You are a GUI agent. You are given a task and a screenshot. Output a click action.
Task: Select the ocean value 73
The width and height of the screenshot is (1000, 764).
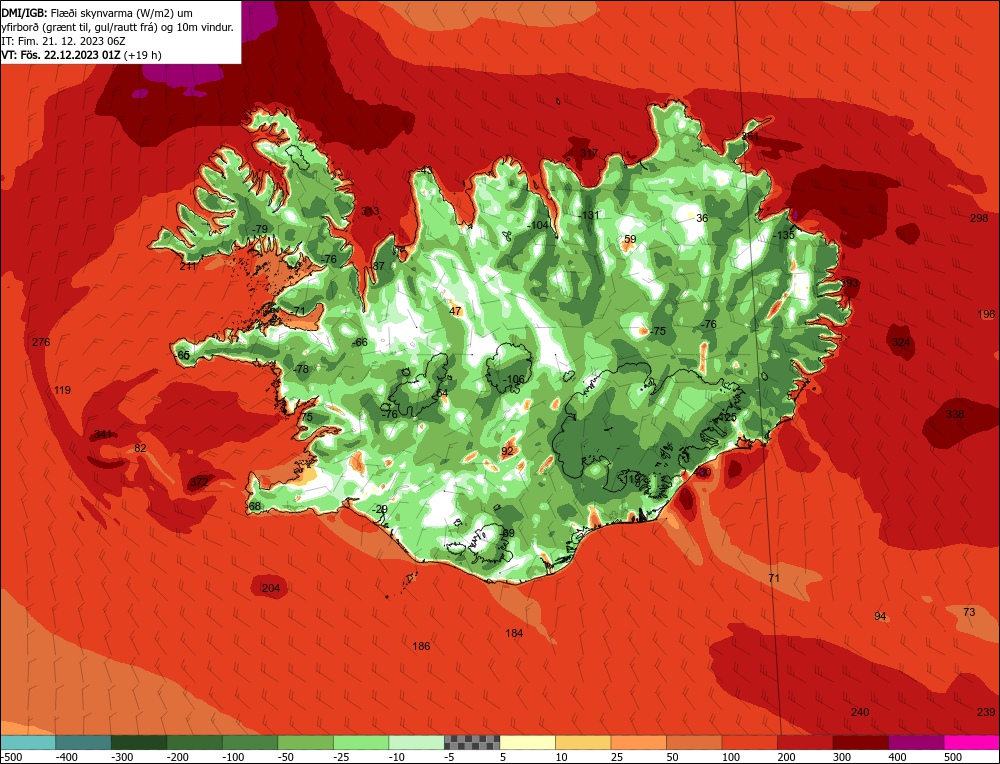[x=969, y=612]
